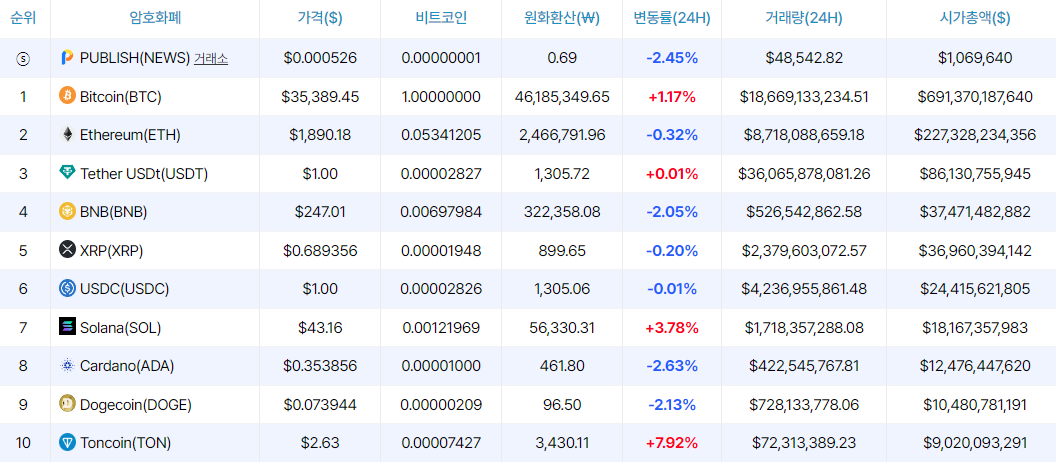This screenshot has width=1056, height=462.
Task: Click BNB price $247.01
Action: coord(320,212)
